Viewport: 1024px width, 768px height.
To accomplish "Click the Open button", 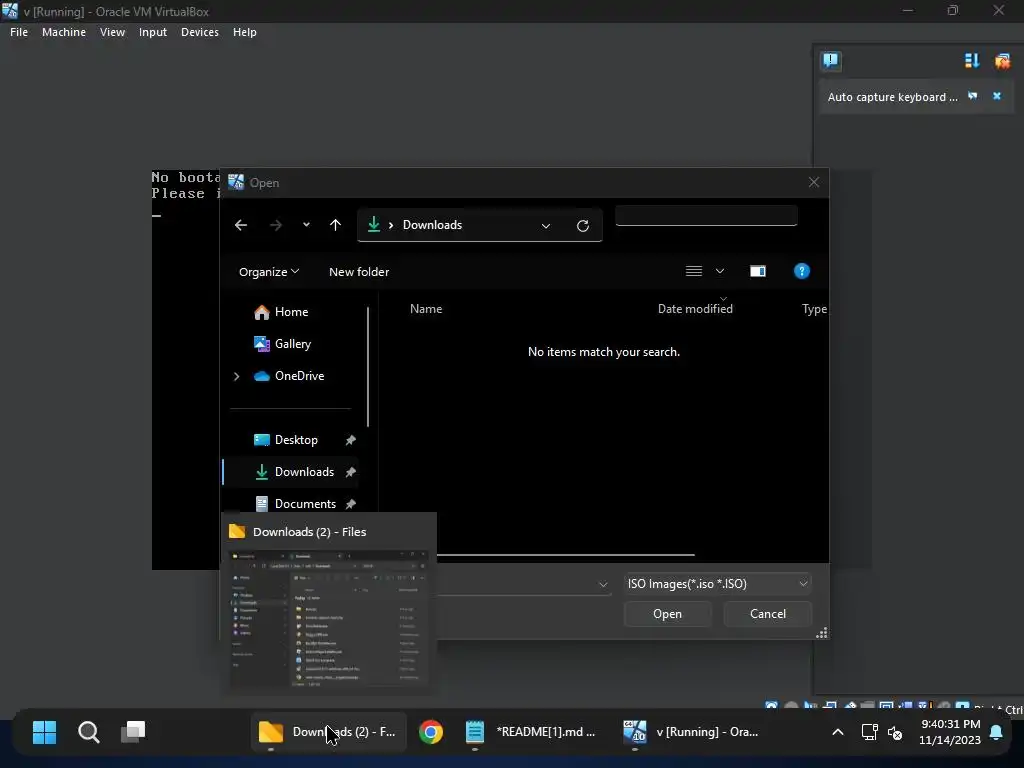I will coord(667,614).
